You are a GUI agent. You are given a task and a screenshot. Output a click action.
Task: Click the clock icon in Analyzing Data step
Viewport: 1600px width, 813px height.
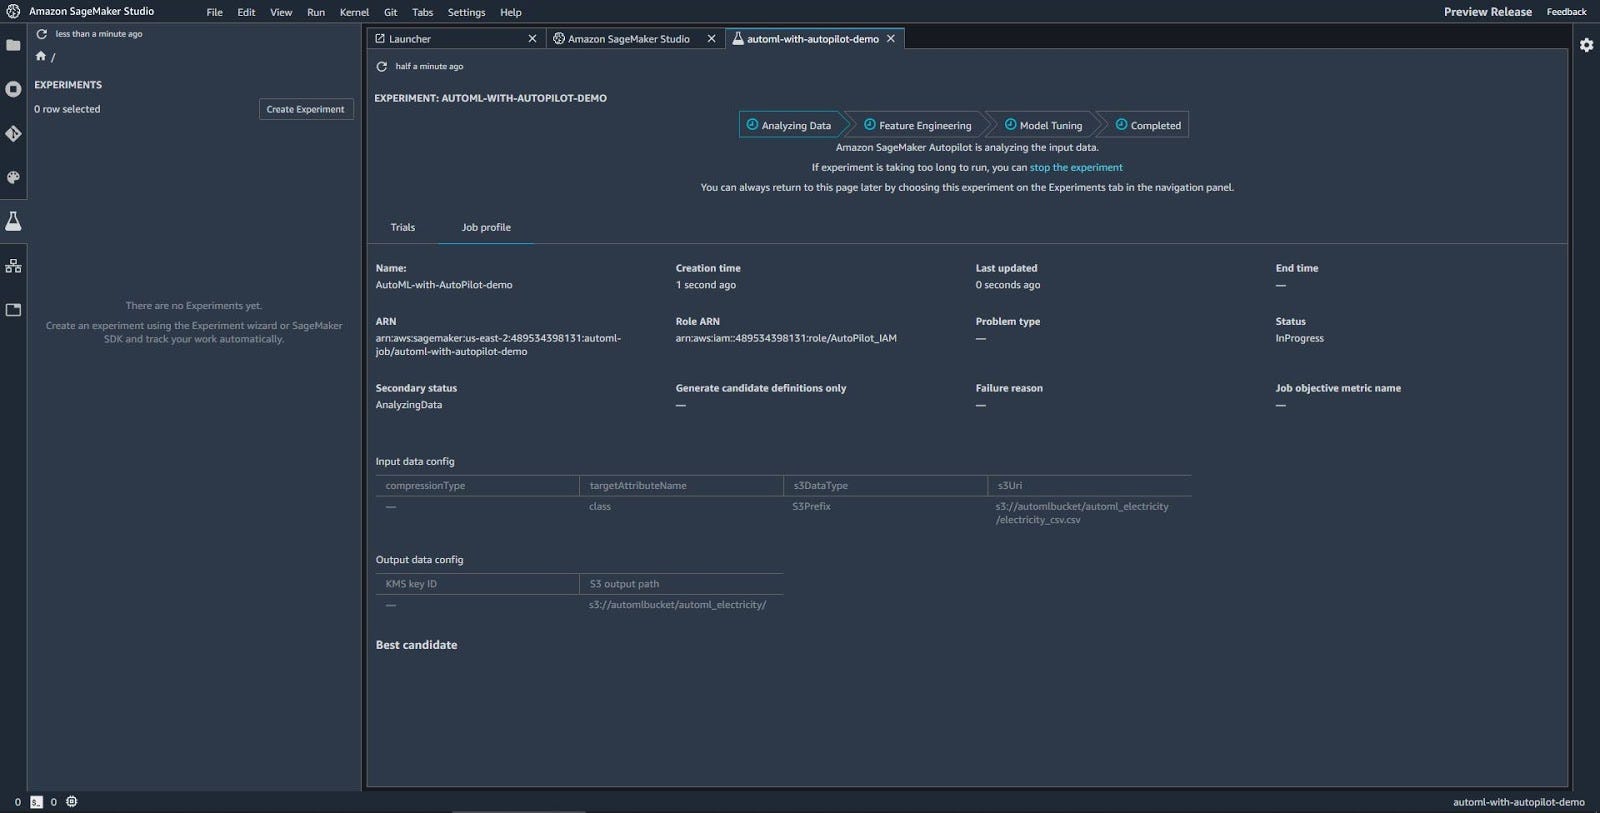(x=752, y=125)
